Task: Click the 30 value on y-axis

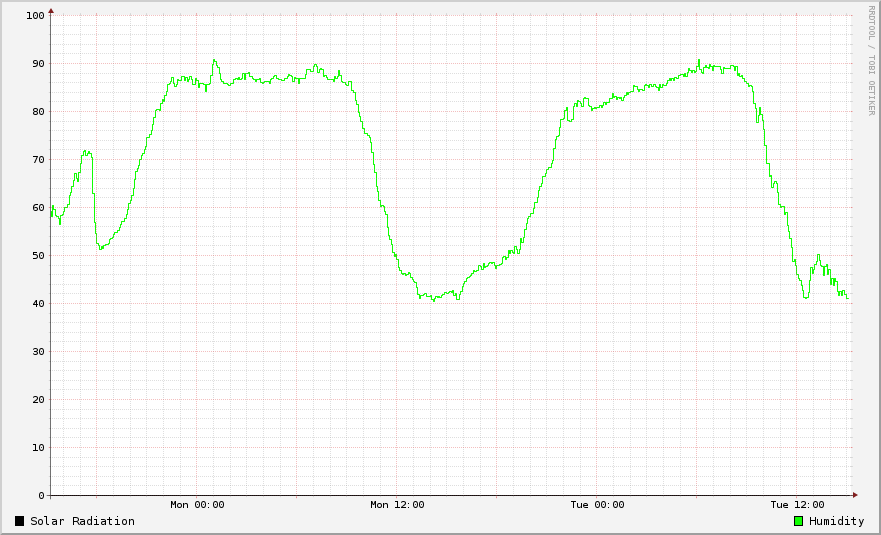Action: pos(38,352)
